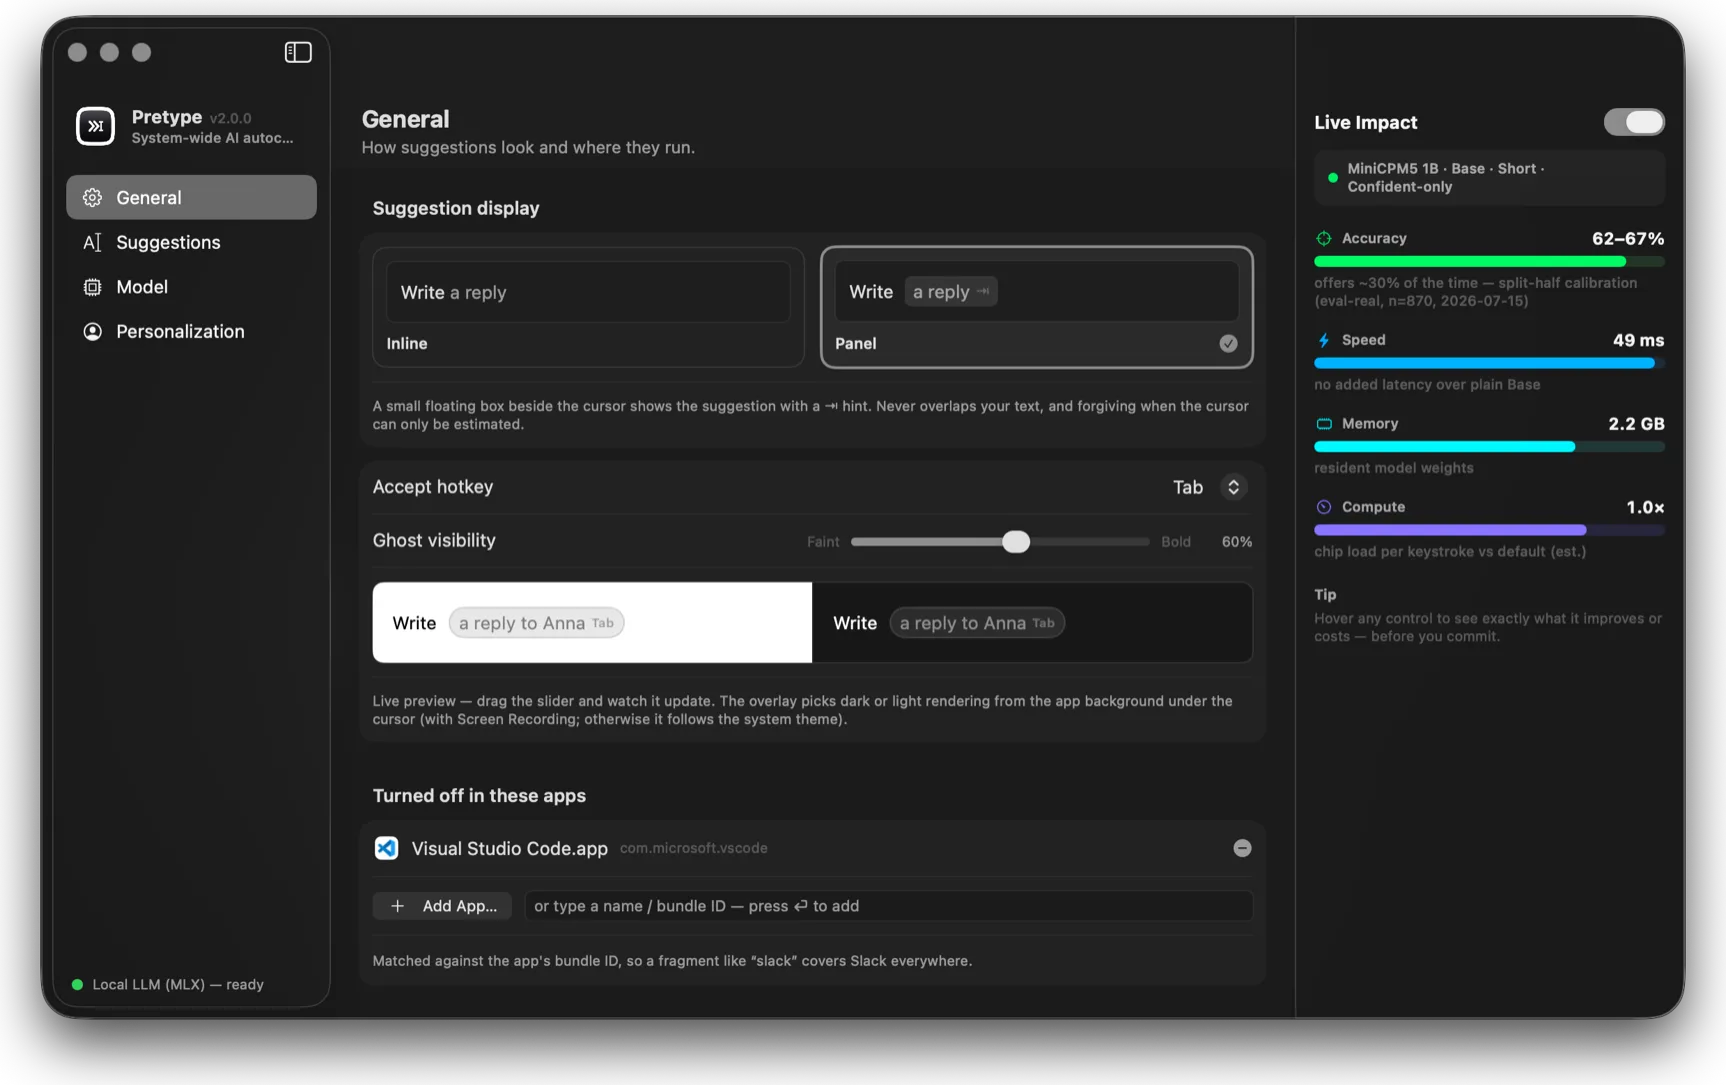Click the Visual Studio Code.app row name
Screen dimensions: 1726x1085
pyautogui.click(x=509, y=848)
